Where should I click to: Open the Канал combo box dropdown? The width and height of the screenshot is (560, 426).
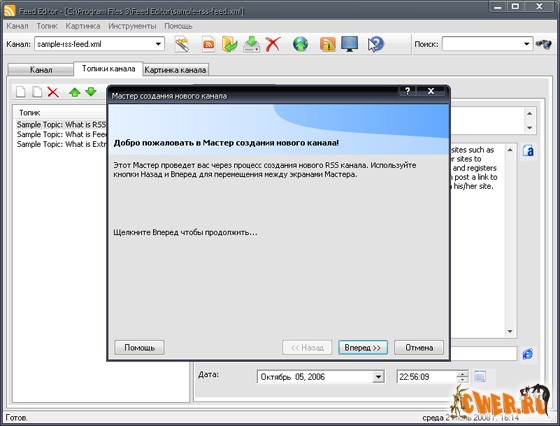click(x=158, y=44)
